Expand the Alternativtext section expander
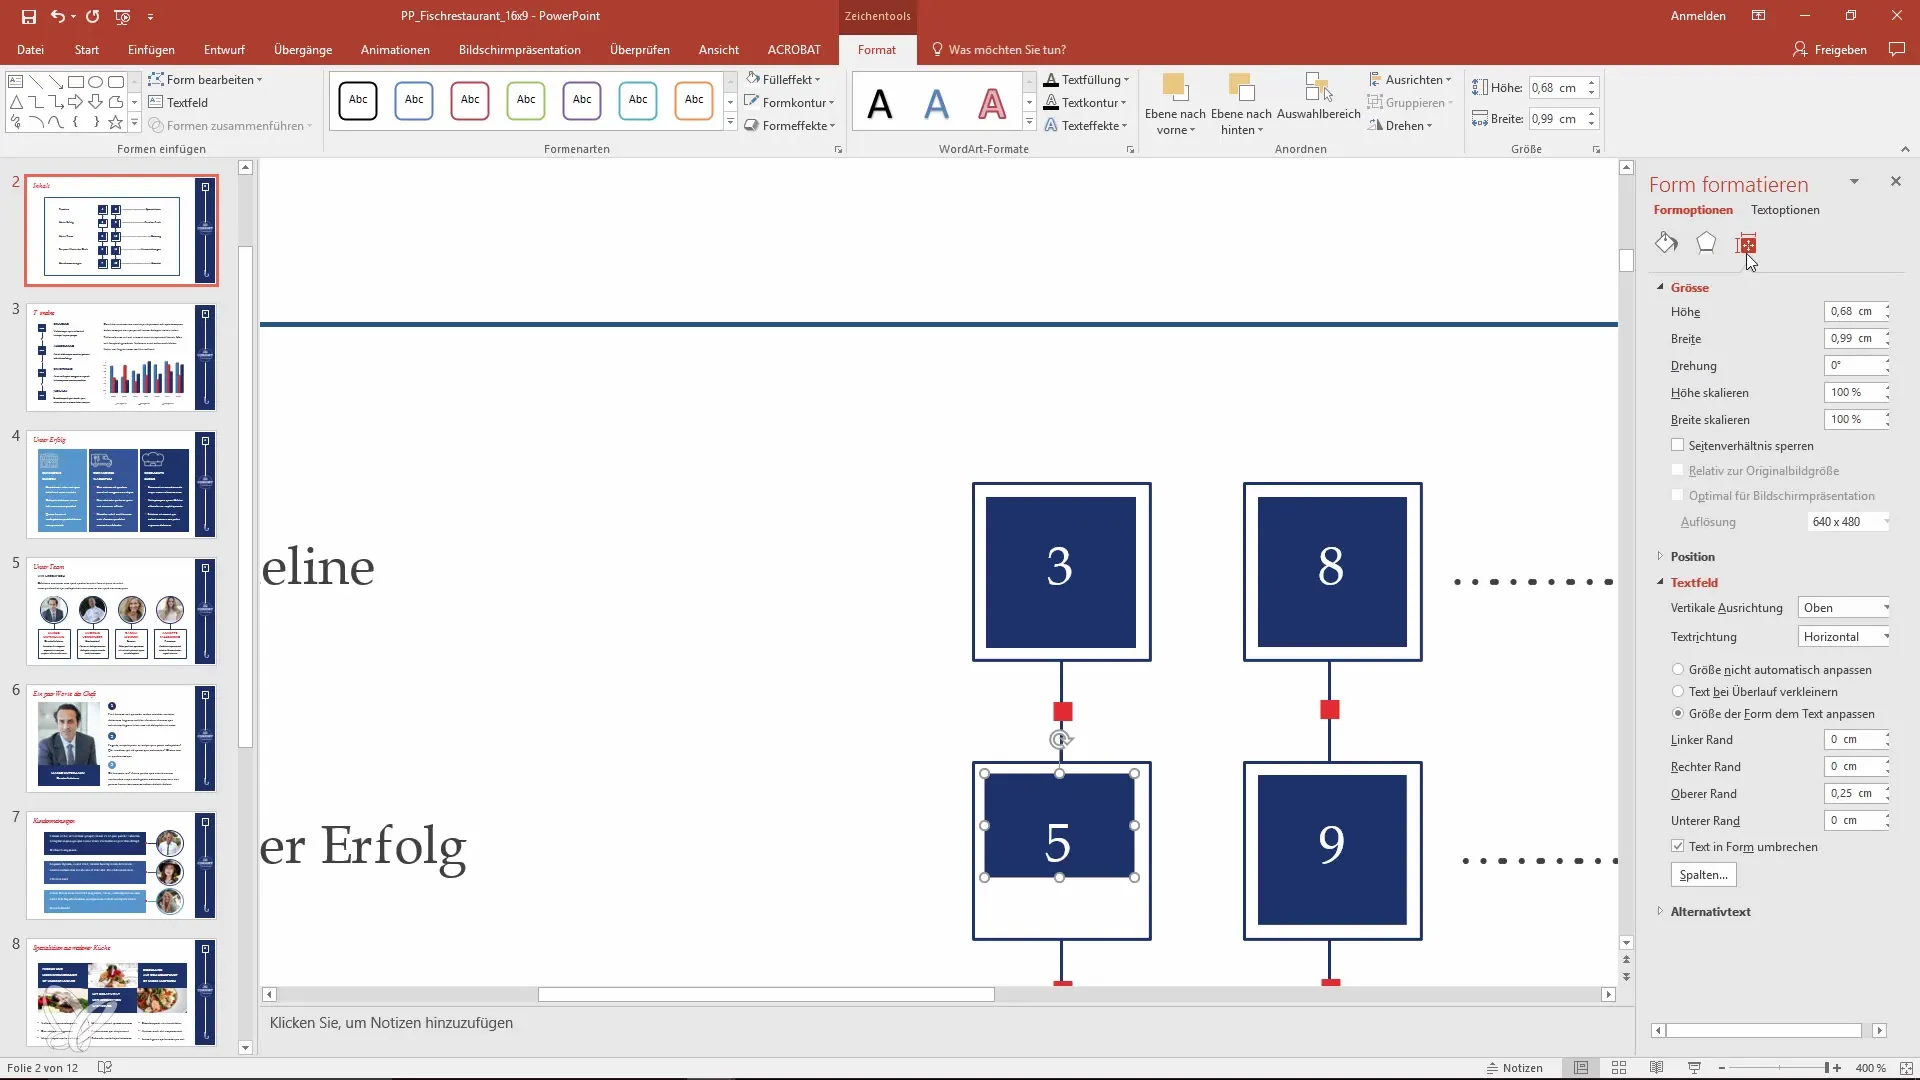This screenshot has height=1080, width=1920. tap(1662, 911)
